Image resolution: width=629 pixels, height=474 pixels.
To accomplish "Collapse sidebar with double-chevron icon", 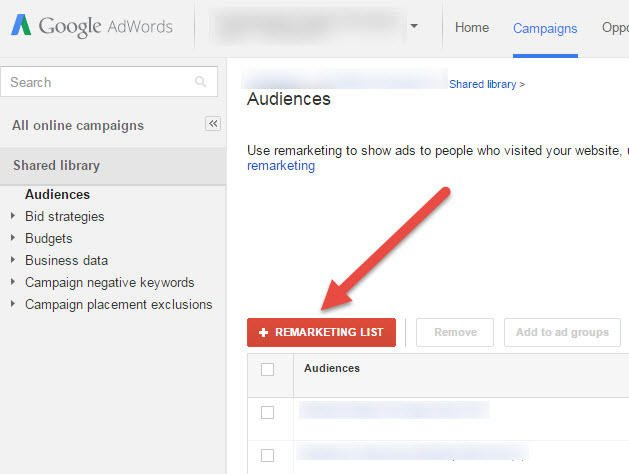I will click(x=213, y=124).
